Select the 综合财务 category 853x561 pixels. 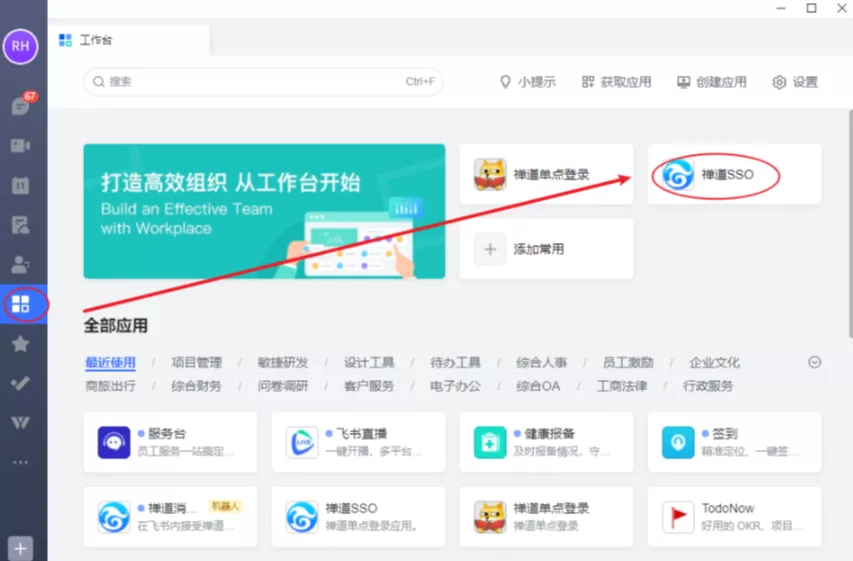tap(196, 386)
